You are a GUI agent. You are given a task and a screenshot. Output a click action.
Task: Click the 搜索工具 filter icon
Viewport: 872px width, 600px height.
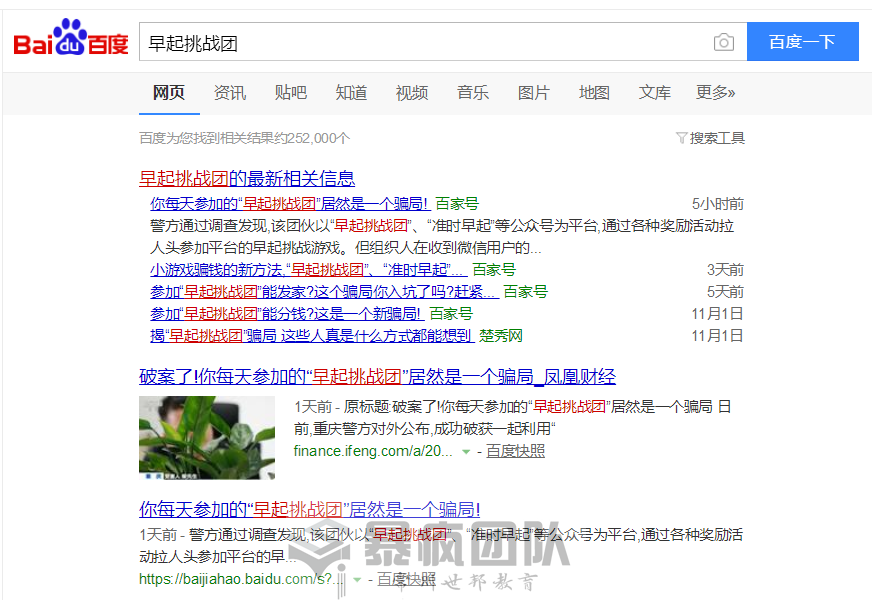coord(681,138)
